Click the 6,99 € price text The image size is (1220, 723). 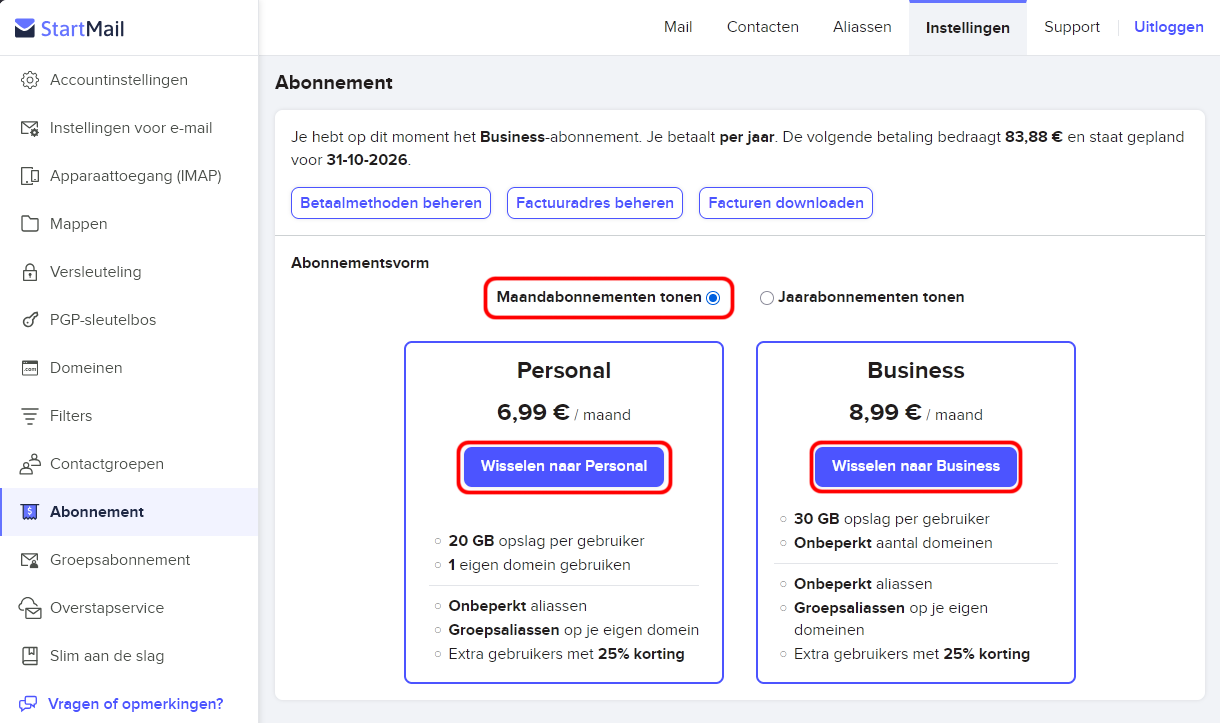(x=533, y=413)
